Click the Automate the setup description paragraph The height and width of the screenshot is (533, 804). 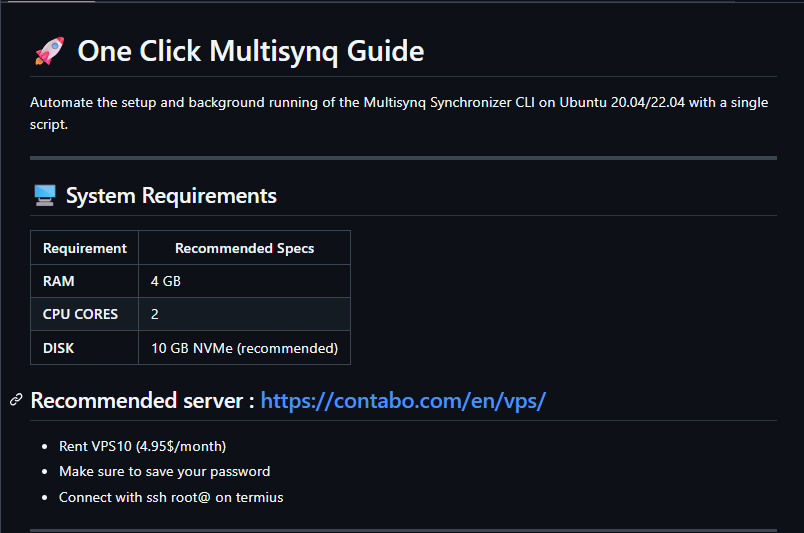point(399,113)
